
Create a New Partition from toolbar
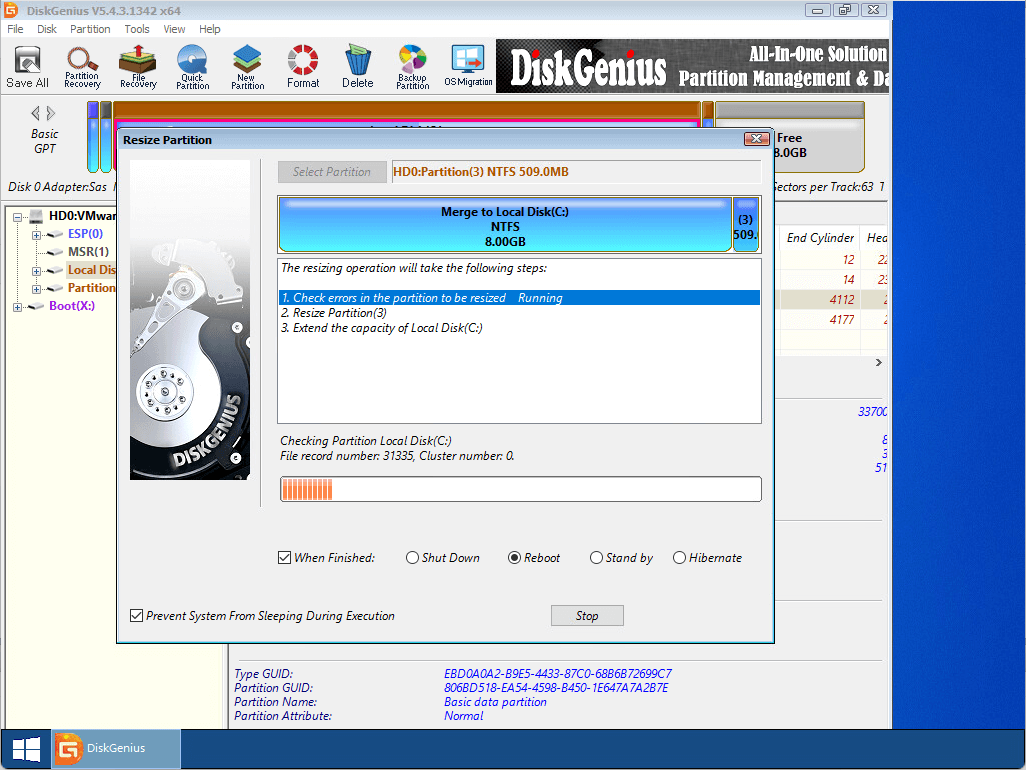pos(247,67)
